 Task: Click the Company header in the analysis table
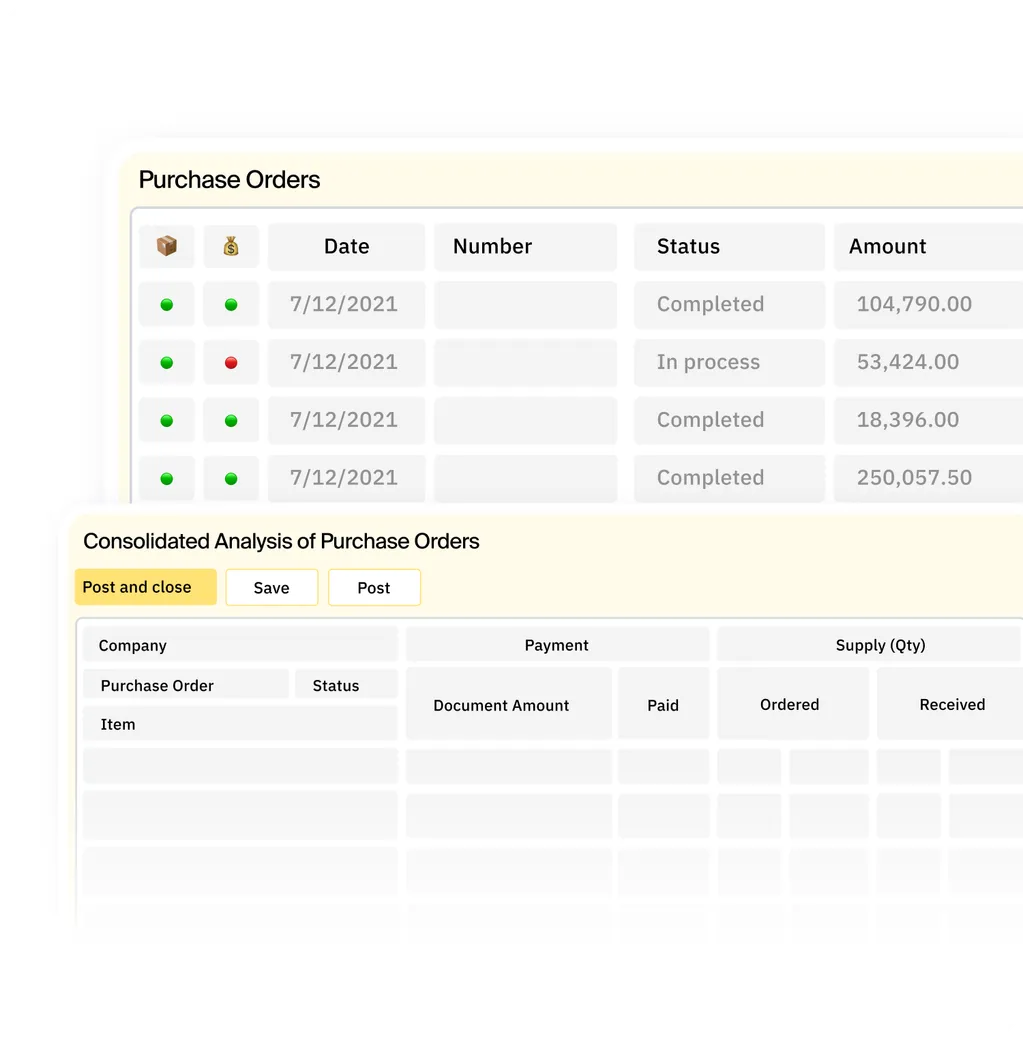tap(240, 645)
